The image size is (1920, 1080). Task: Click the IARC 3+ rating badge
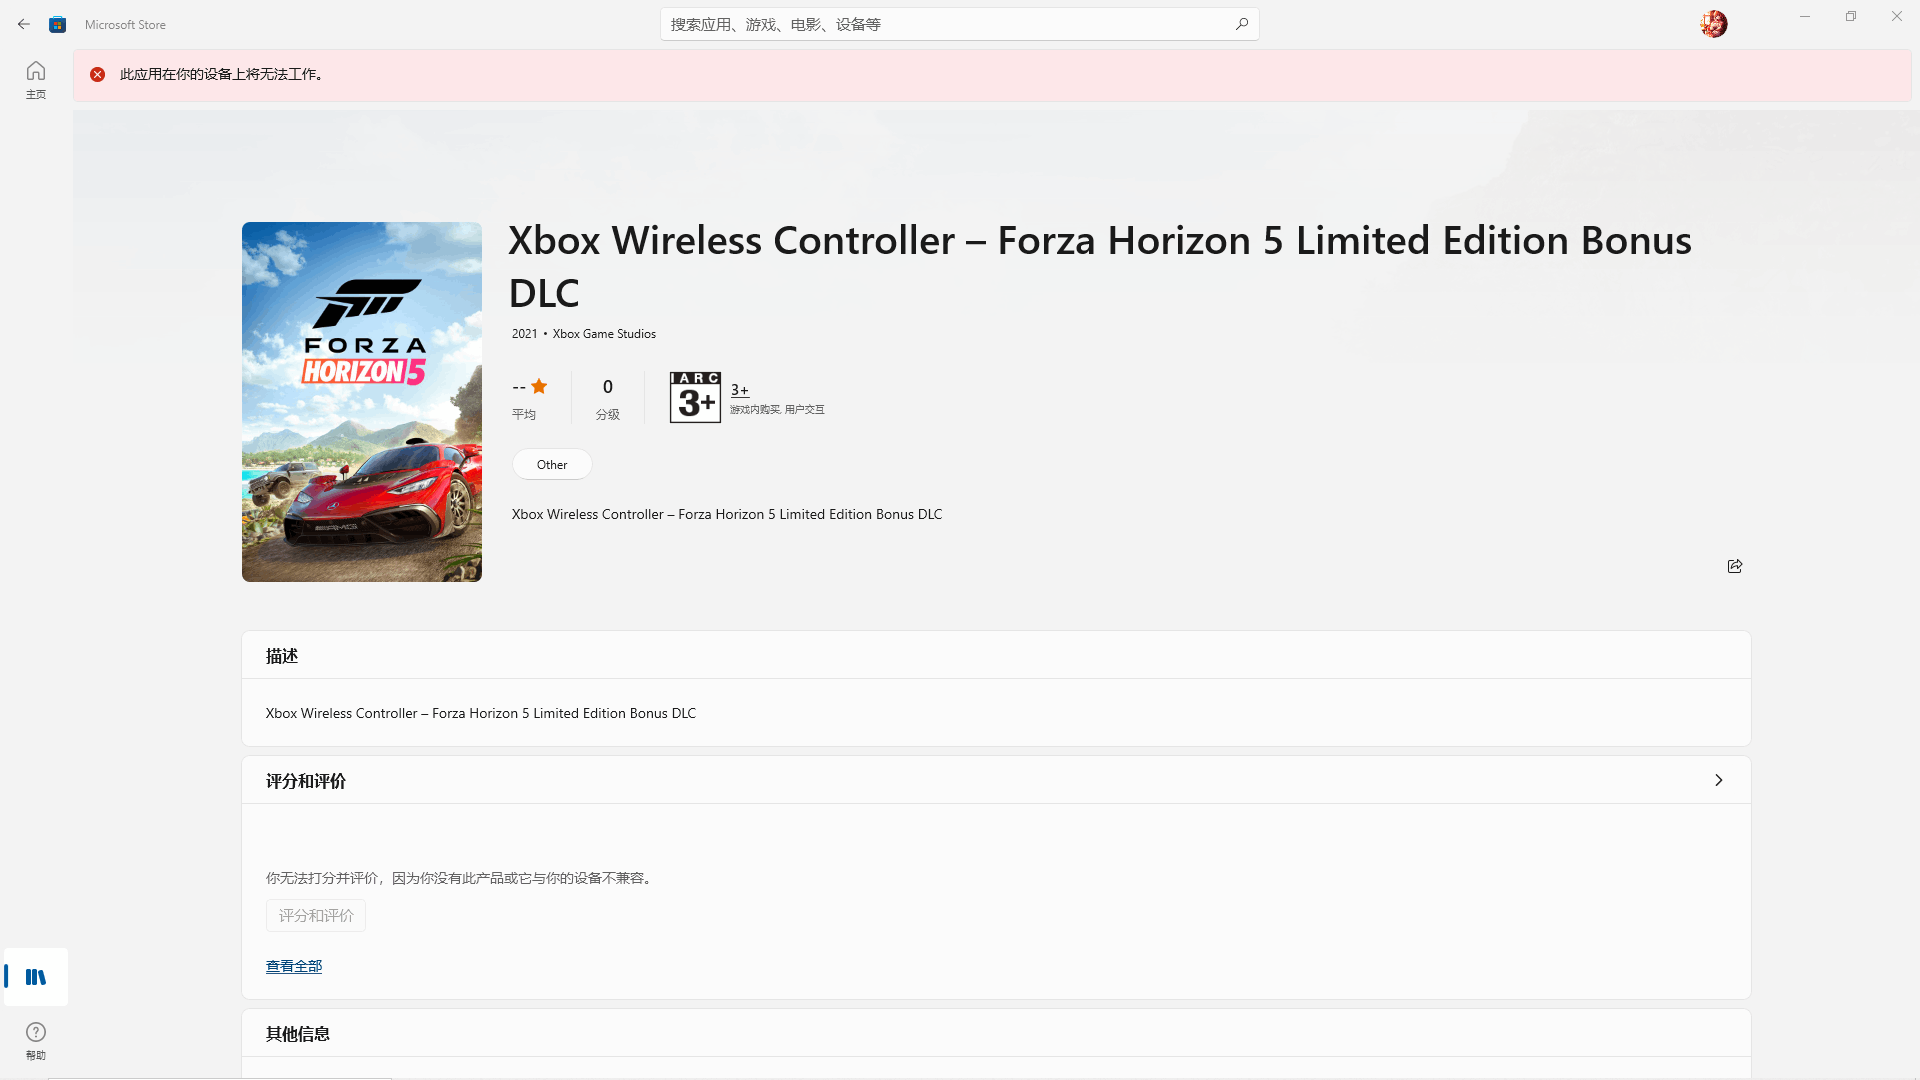[695, 397]
